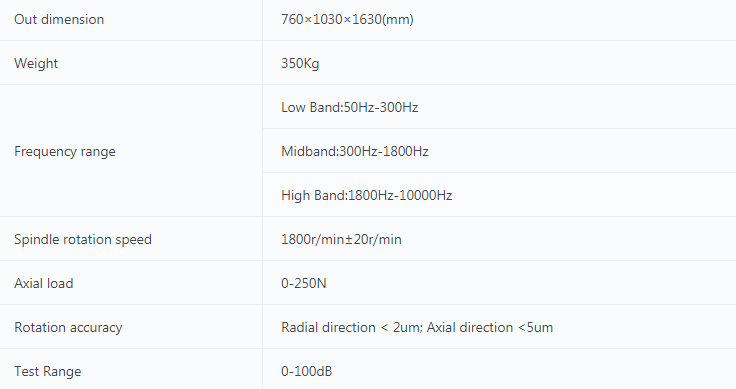
Task: Select Midband:300Hz-1800Hz text
Action: [355, 151]
